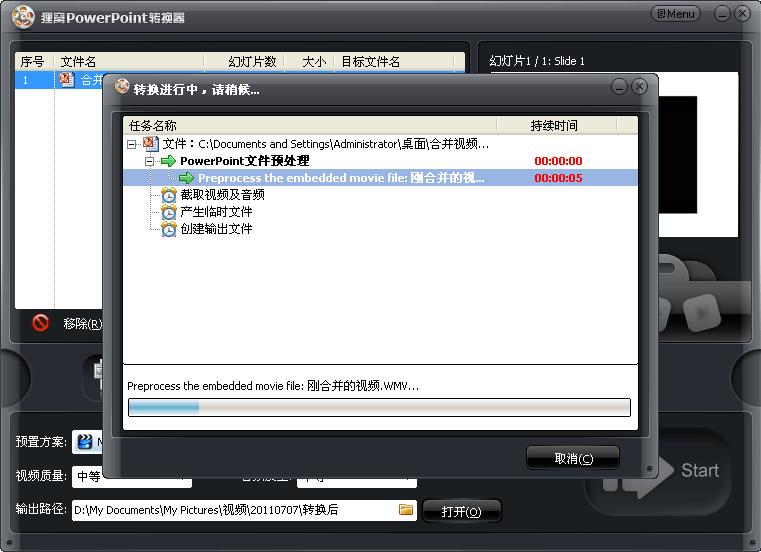Click the Cancel (取消) button in dialog
The image size is (761, 552).
click(573, 458)
